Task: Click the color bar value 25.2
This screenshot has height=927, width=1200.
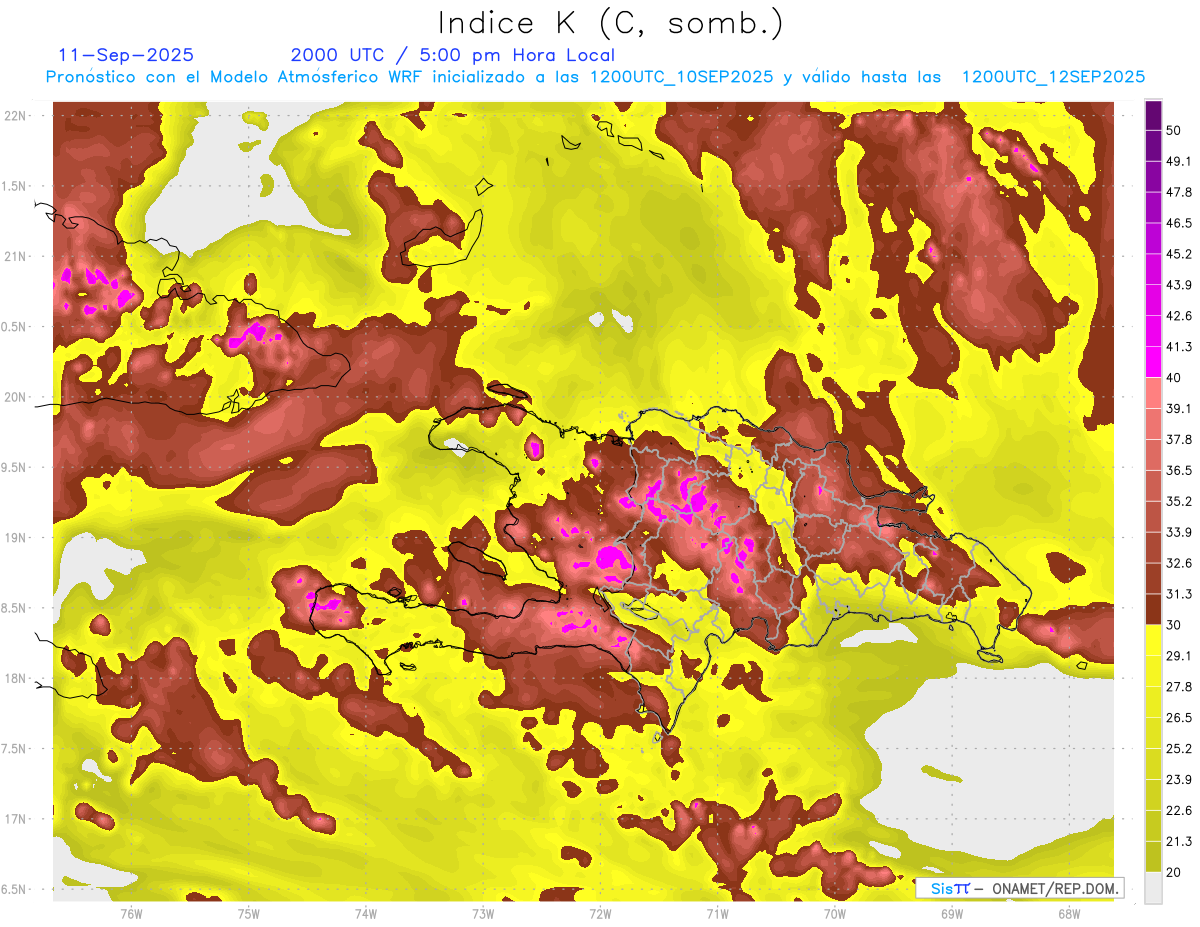Action: (1177, 748)
